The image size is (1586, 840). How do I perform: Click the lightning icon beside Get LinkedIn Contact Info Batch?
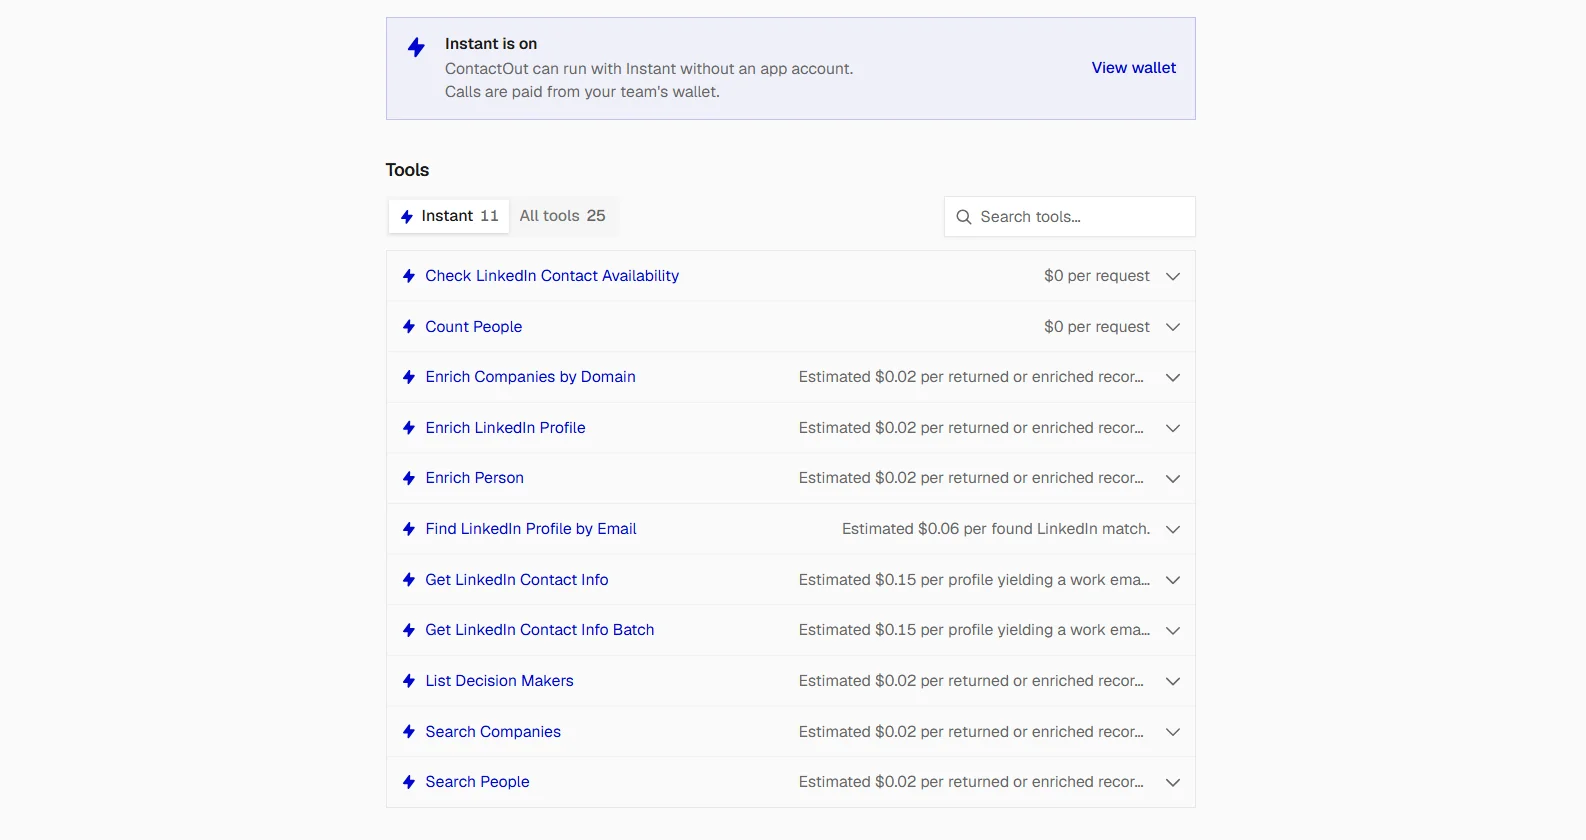click(x=409, y=630)
